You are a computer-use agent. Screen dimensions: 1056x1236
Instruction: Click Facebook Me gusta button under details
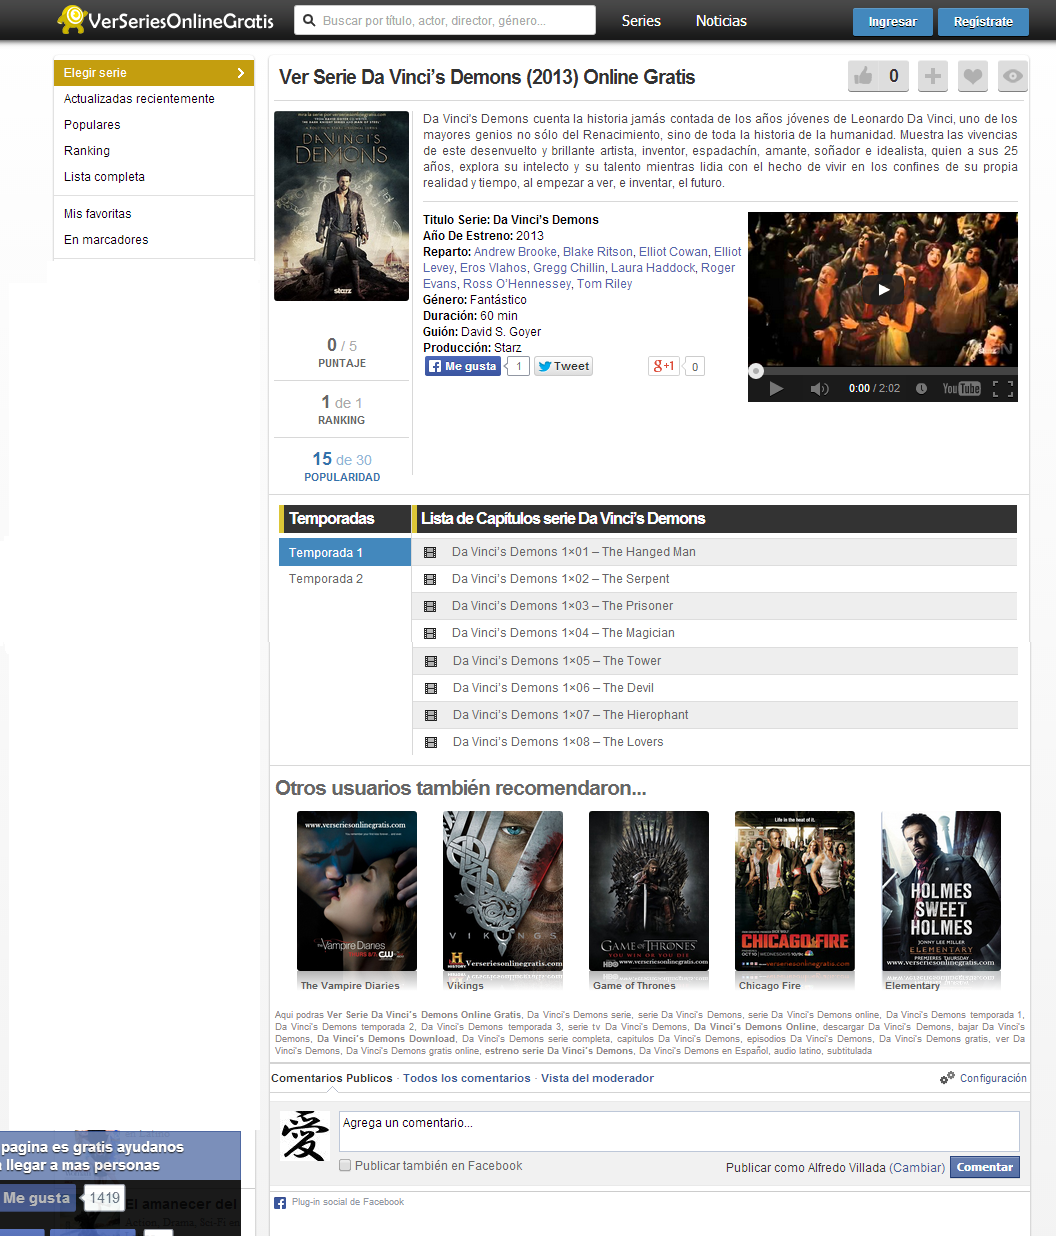tap(462, 366)
